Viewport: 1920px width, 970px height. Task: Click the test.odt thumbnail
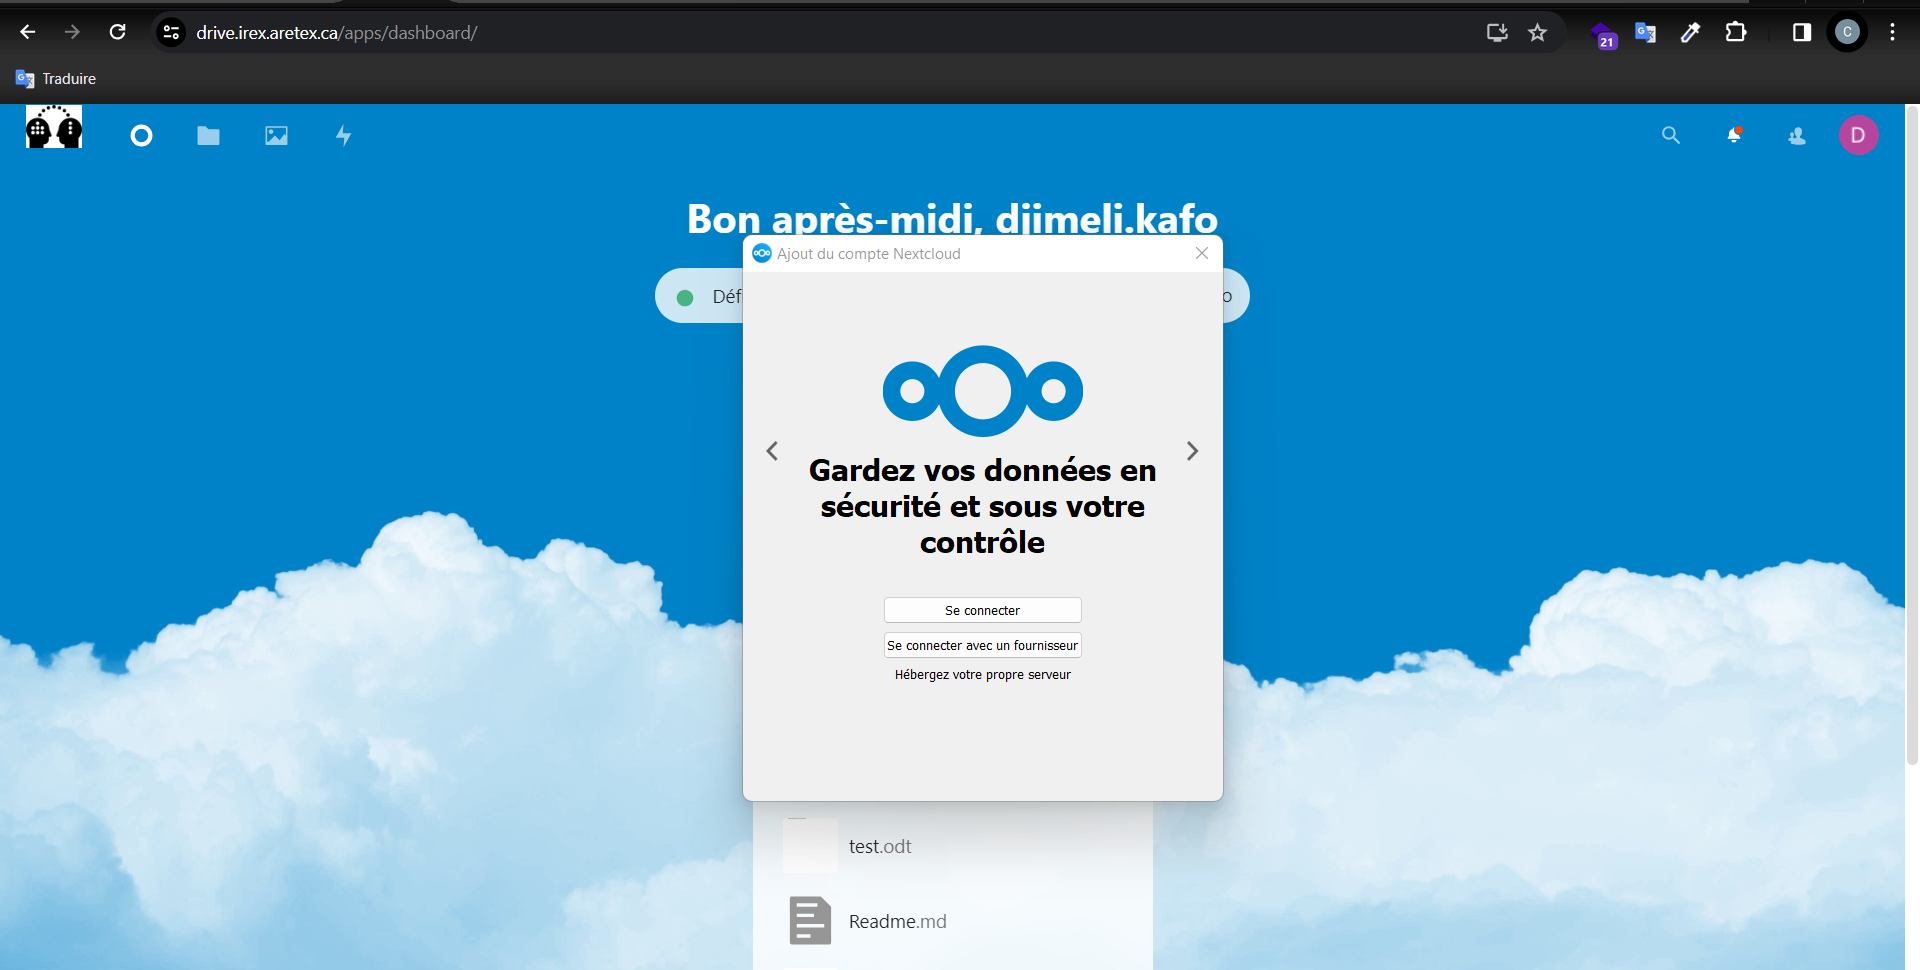pyautogui.click(x=810, y=846)
